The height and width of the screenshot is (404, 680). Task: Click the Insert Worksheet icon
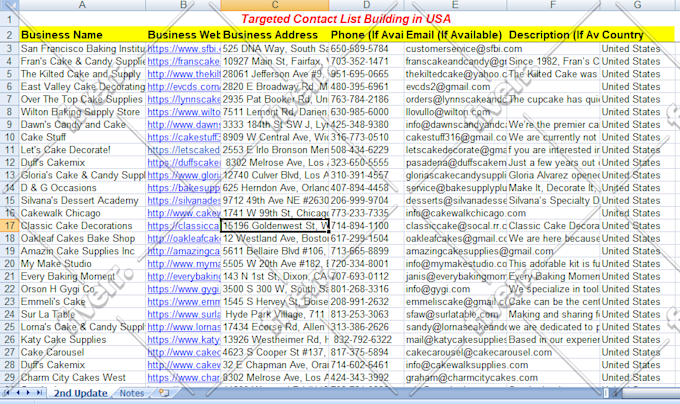(x=164, y=393)
